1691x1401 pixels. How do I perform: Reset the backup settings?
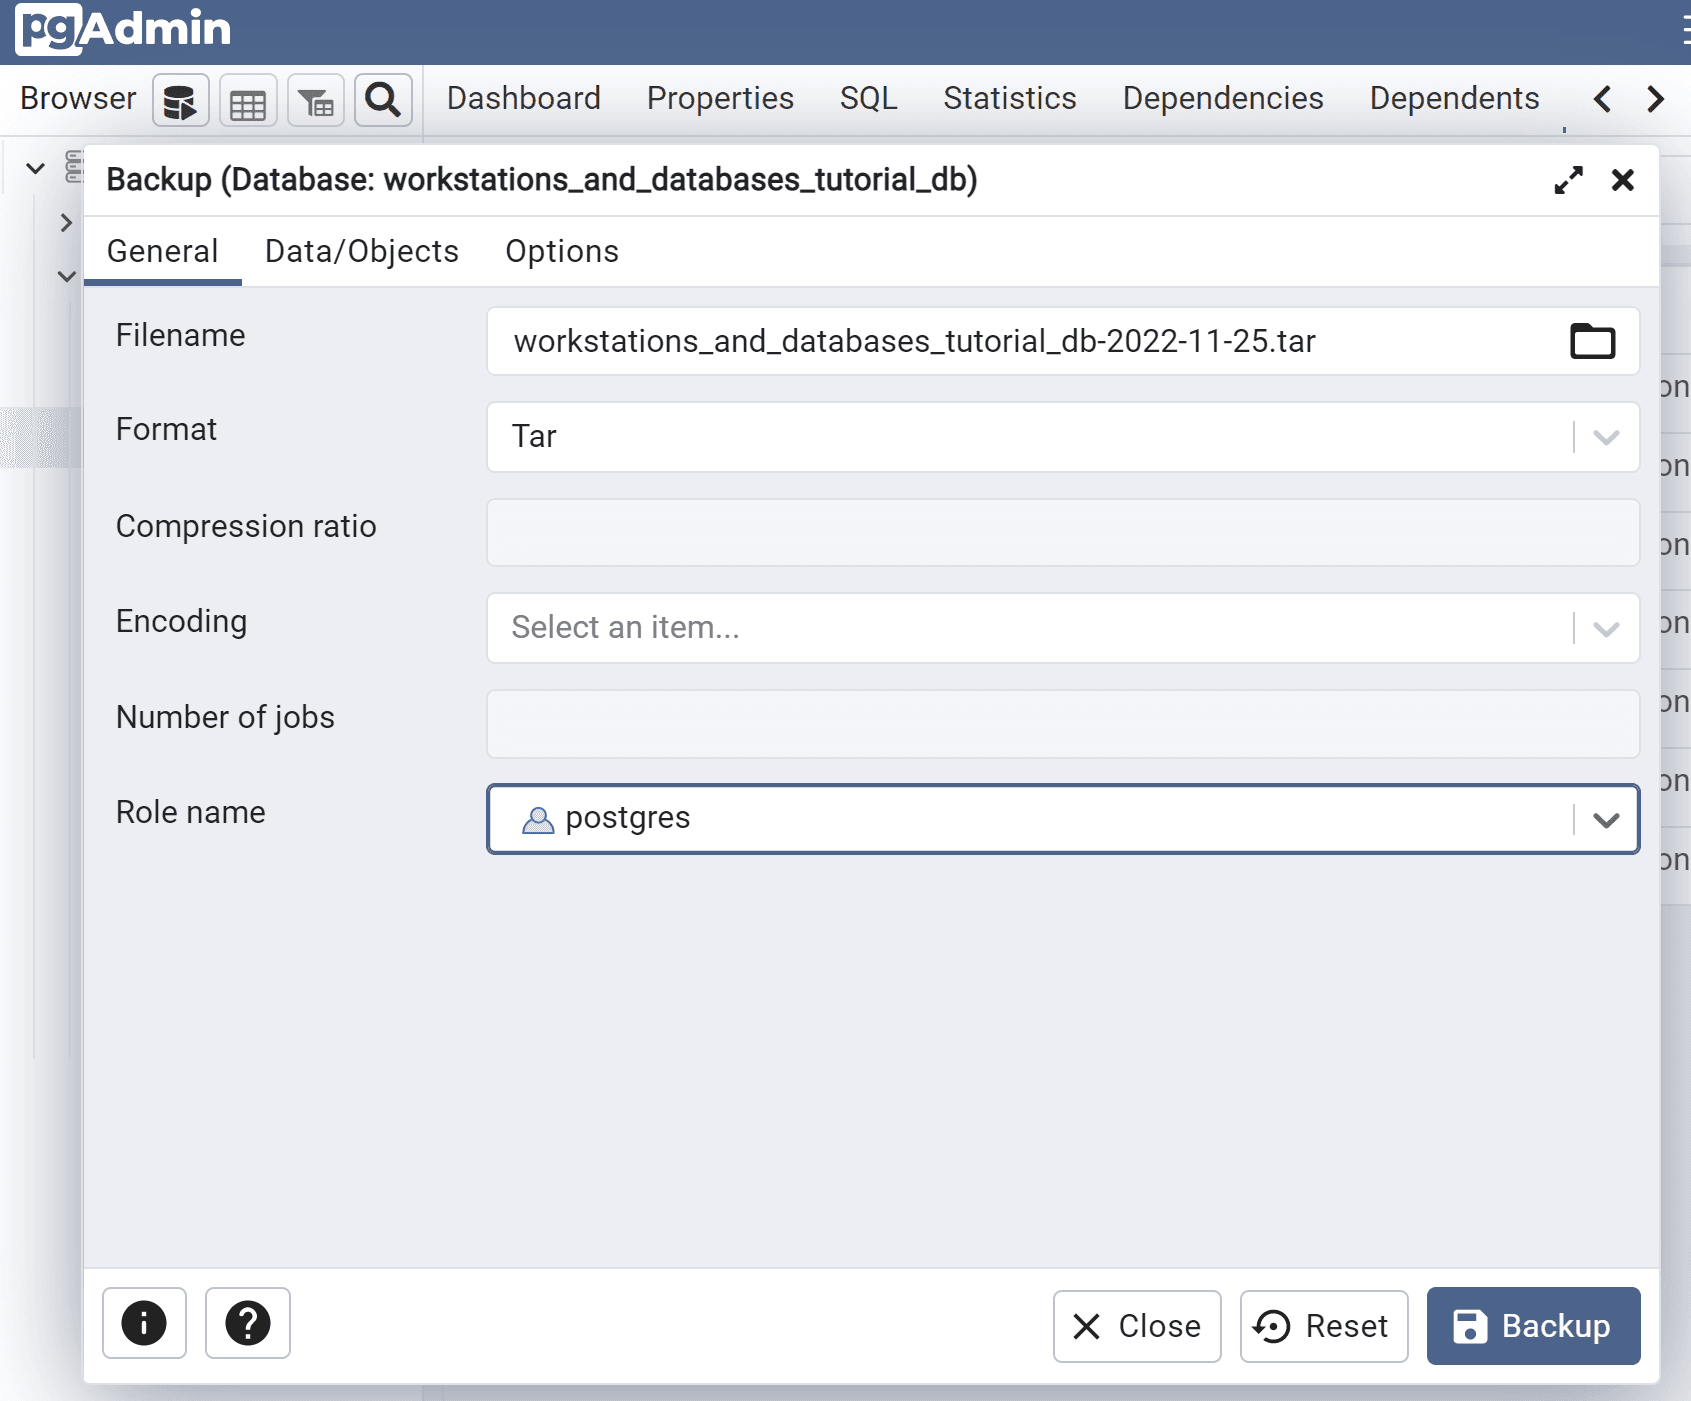1323,1326
